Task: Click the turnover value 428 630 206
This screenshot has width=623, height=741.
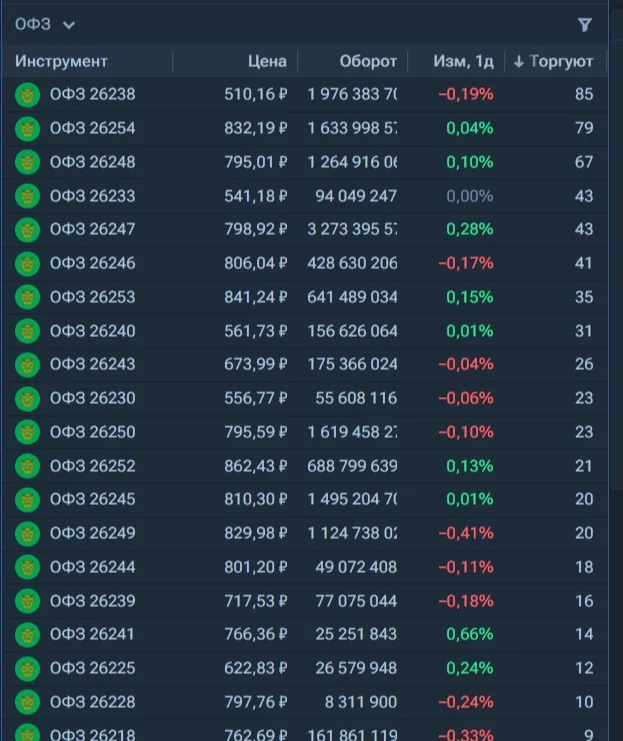Action: (352, 263)
